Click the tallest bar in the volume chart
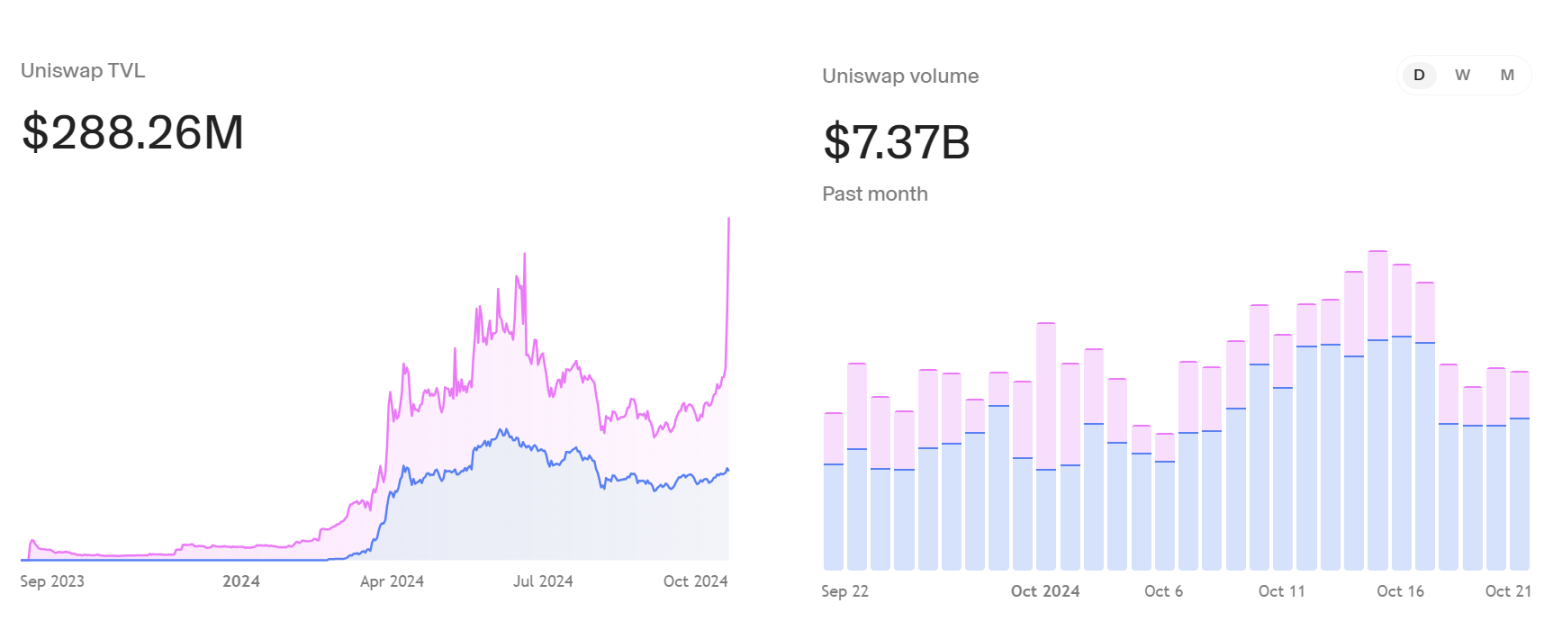Screen dimensions: 1553x630 [x=1378, y=410]
